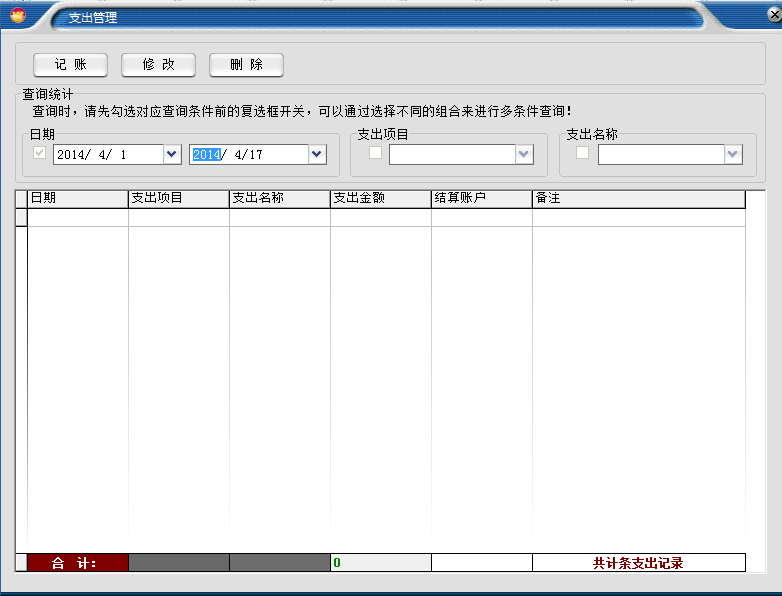Viewport: 782px width, 596px height.
Task: Enable the 支出项目 filter checkbox
Action: coord(375,153)
